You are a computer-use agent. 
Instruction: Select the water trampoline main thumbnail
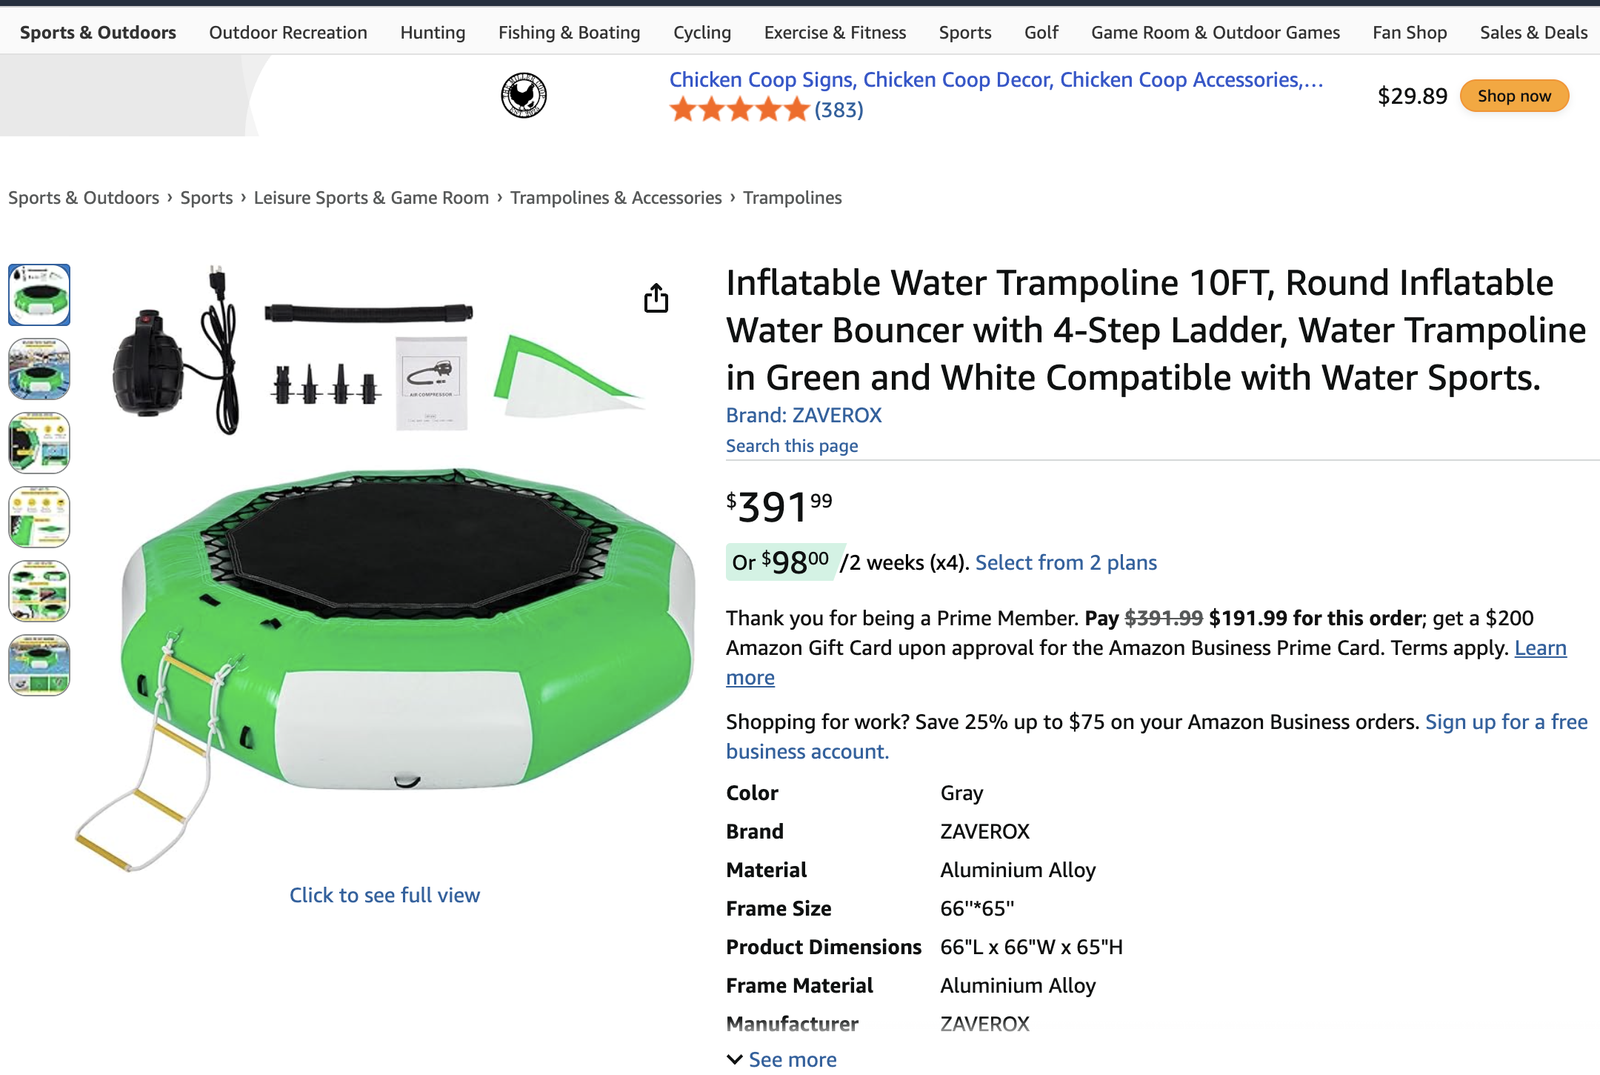(x=39, y=294)
